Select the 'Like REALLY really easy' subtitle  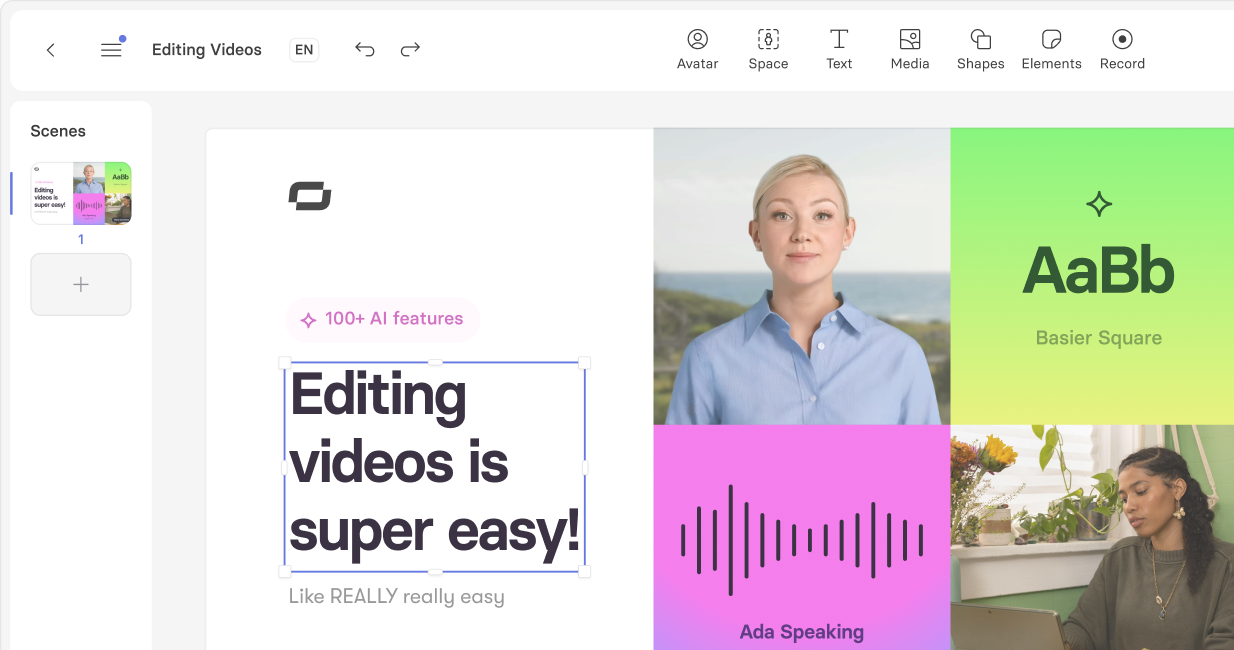pos(396,597)
